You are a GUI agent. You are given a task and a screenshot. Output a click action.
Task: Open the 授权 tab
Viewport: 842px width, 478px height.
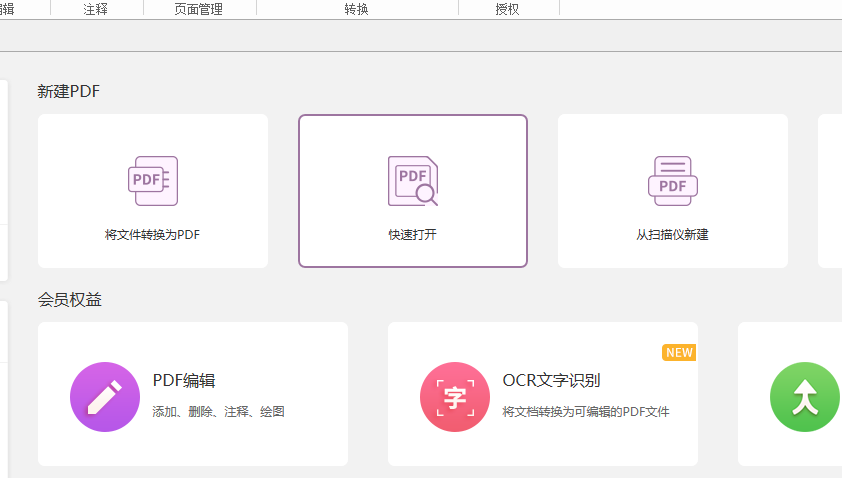507,9
